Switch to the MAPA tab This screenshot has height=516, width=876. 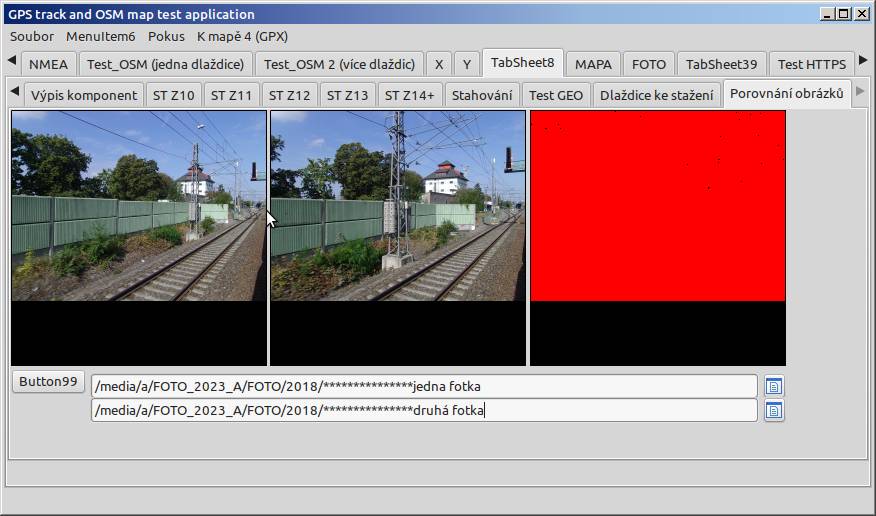tap(593, 64)
